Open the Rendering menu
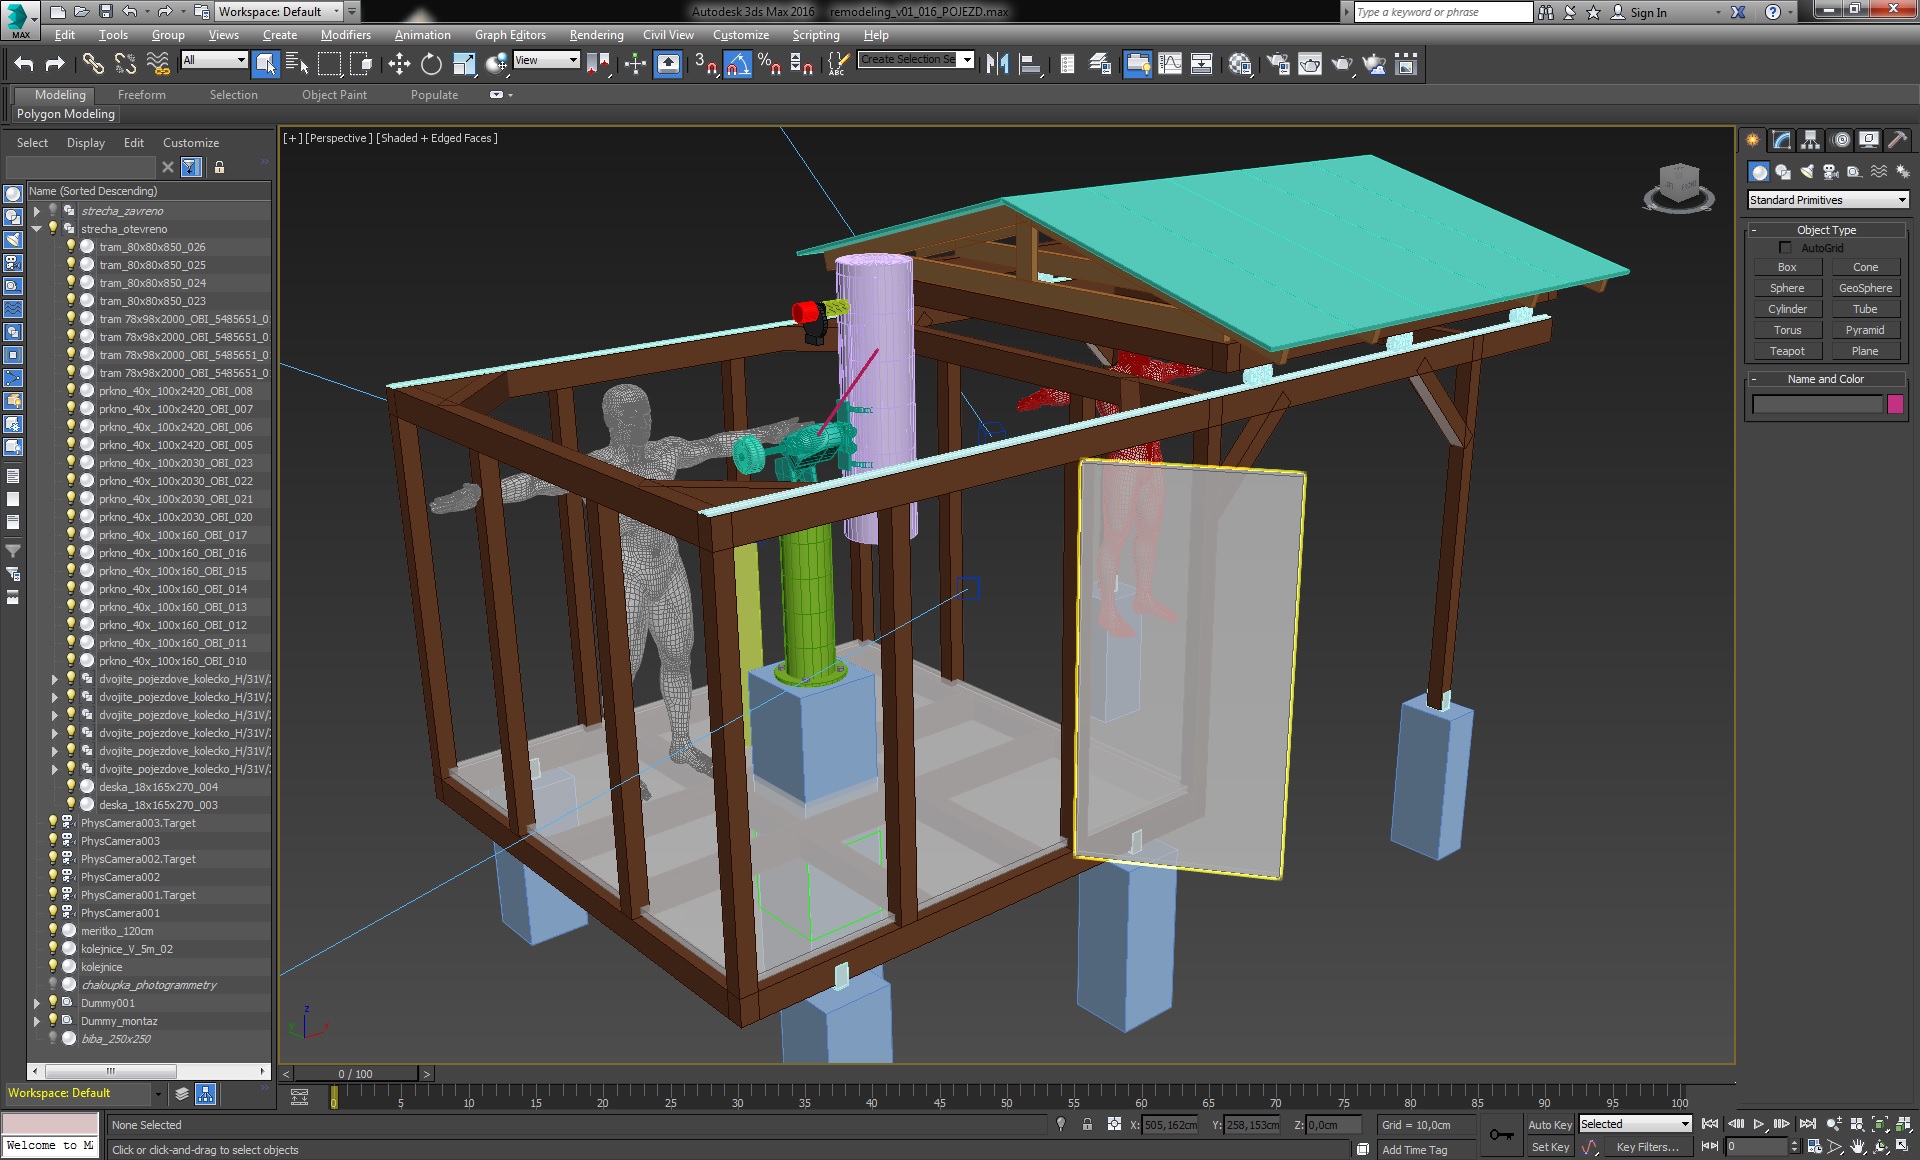1920x1160 pixels. [596, 35]
